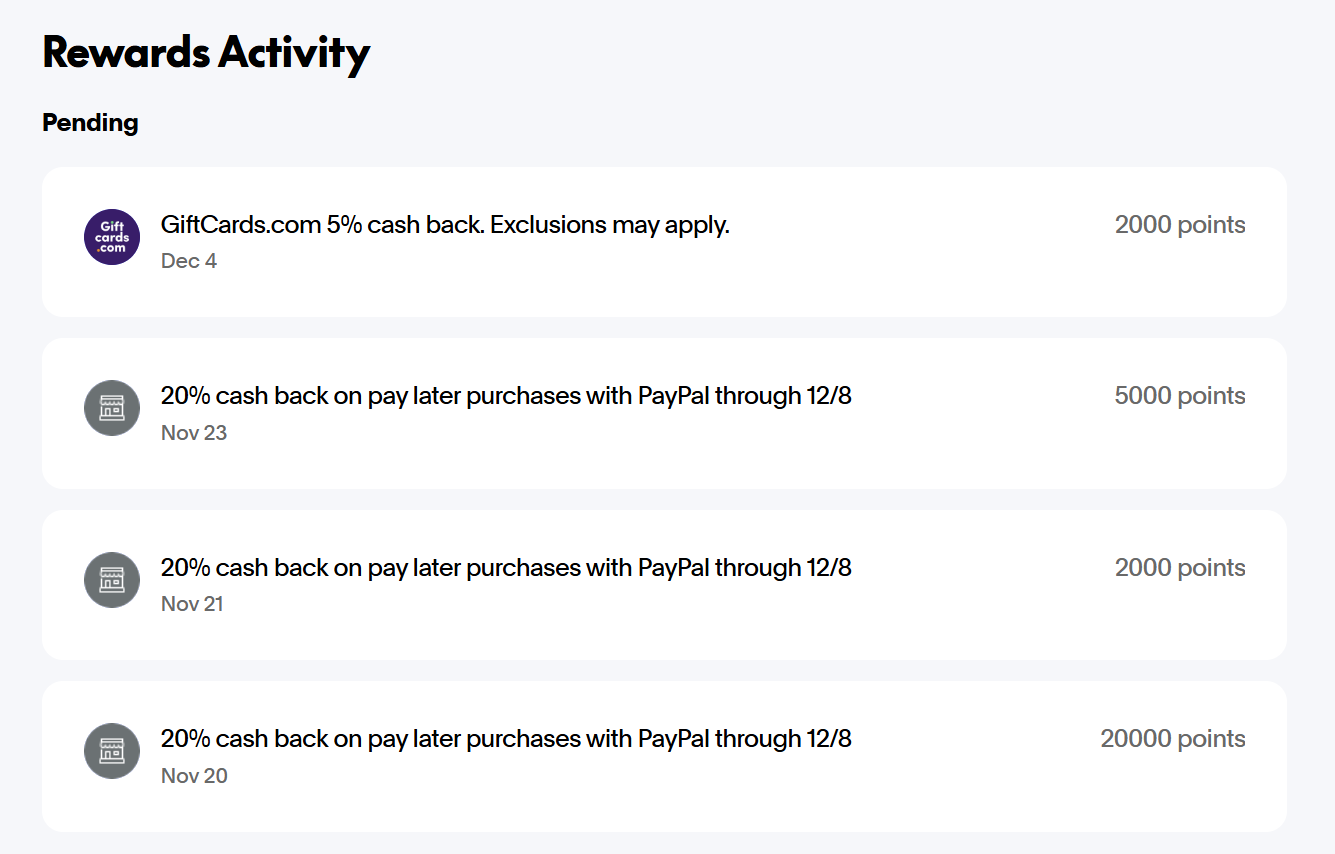The width and height of the screenshot is (1335, 854).
Task: Click the Pending section label
Action: tap(90, 123)
